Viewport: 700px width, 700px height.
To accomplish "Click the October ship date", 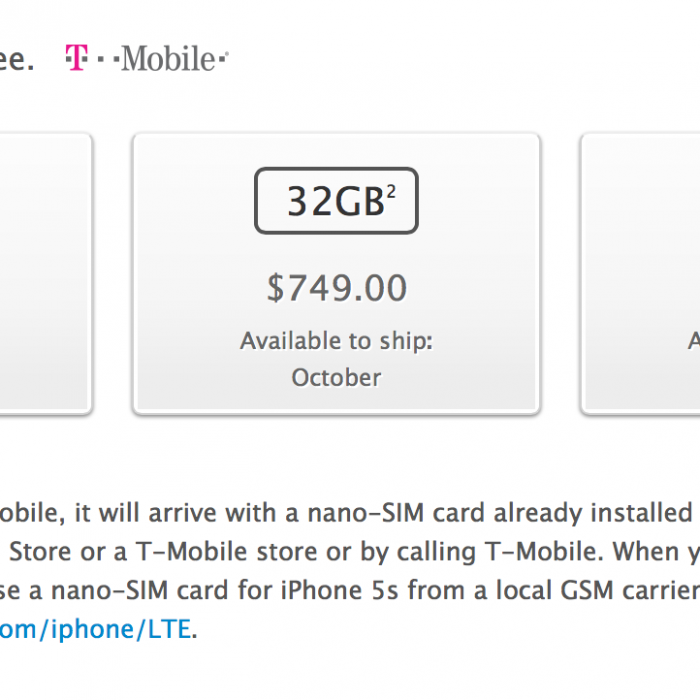I will pos(336,377).
